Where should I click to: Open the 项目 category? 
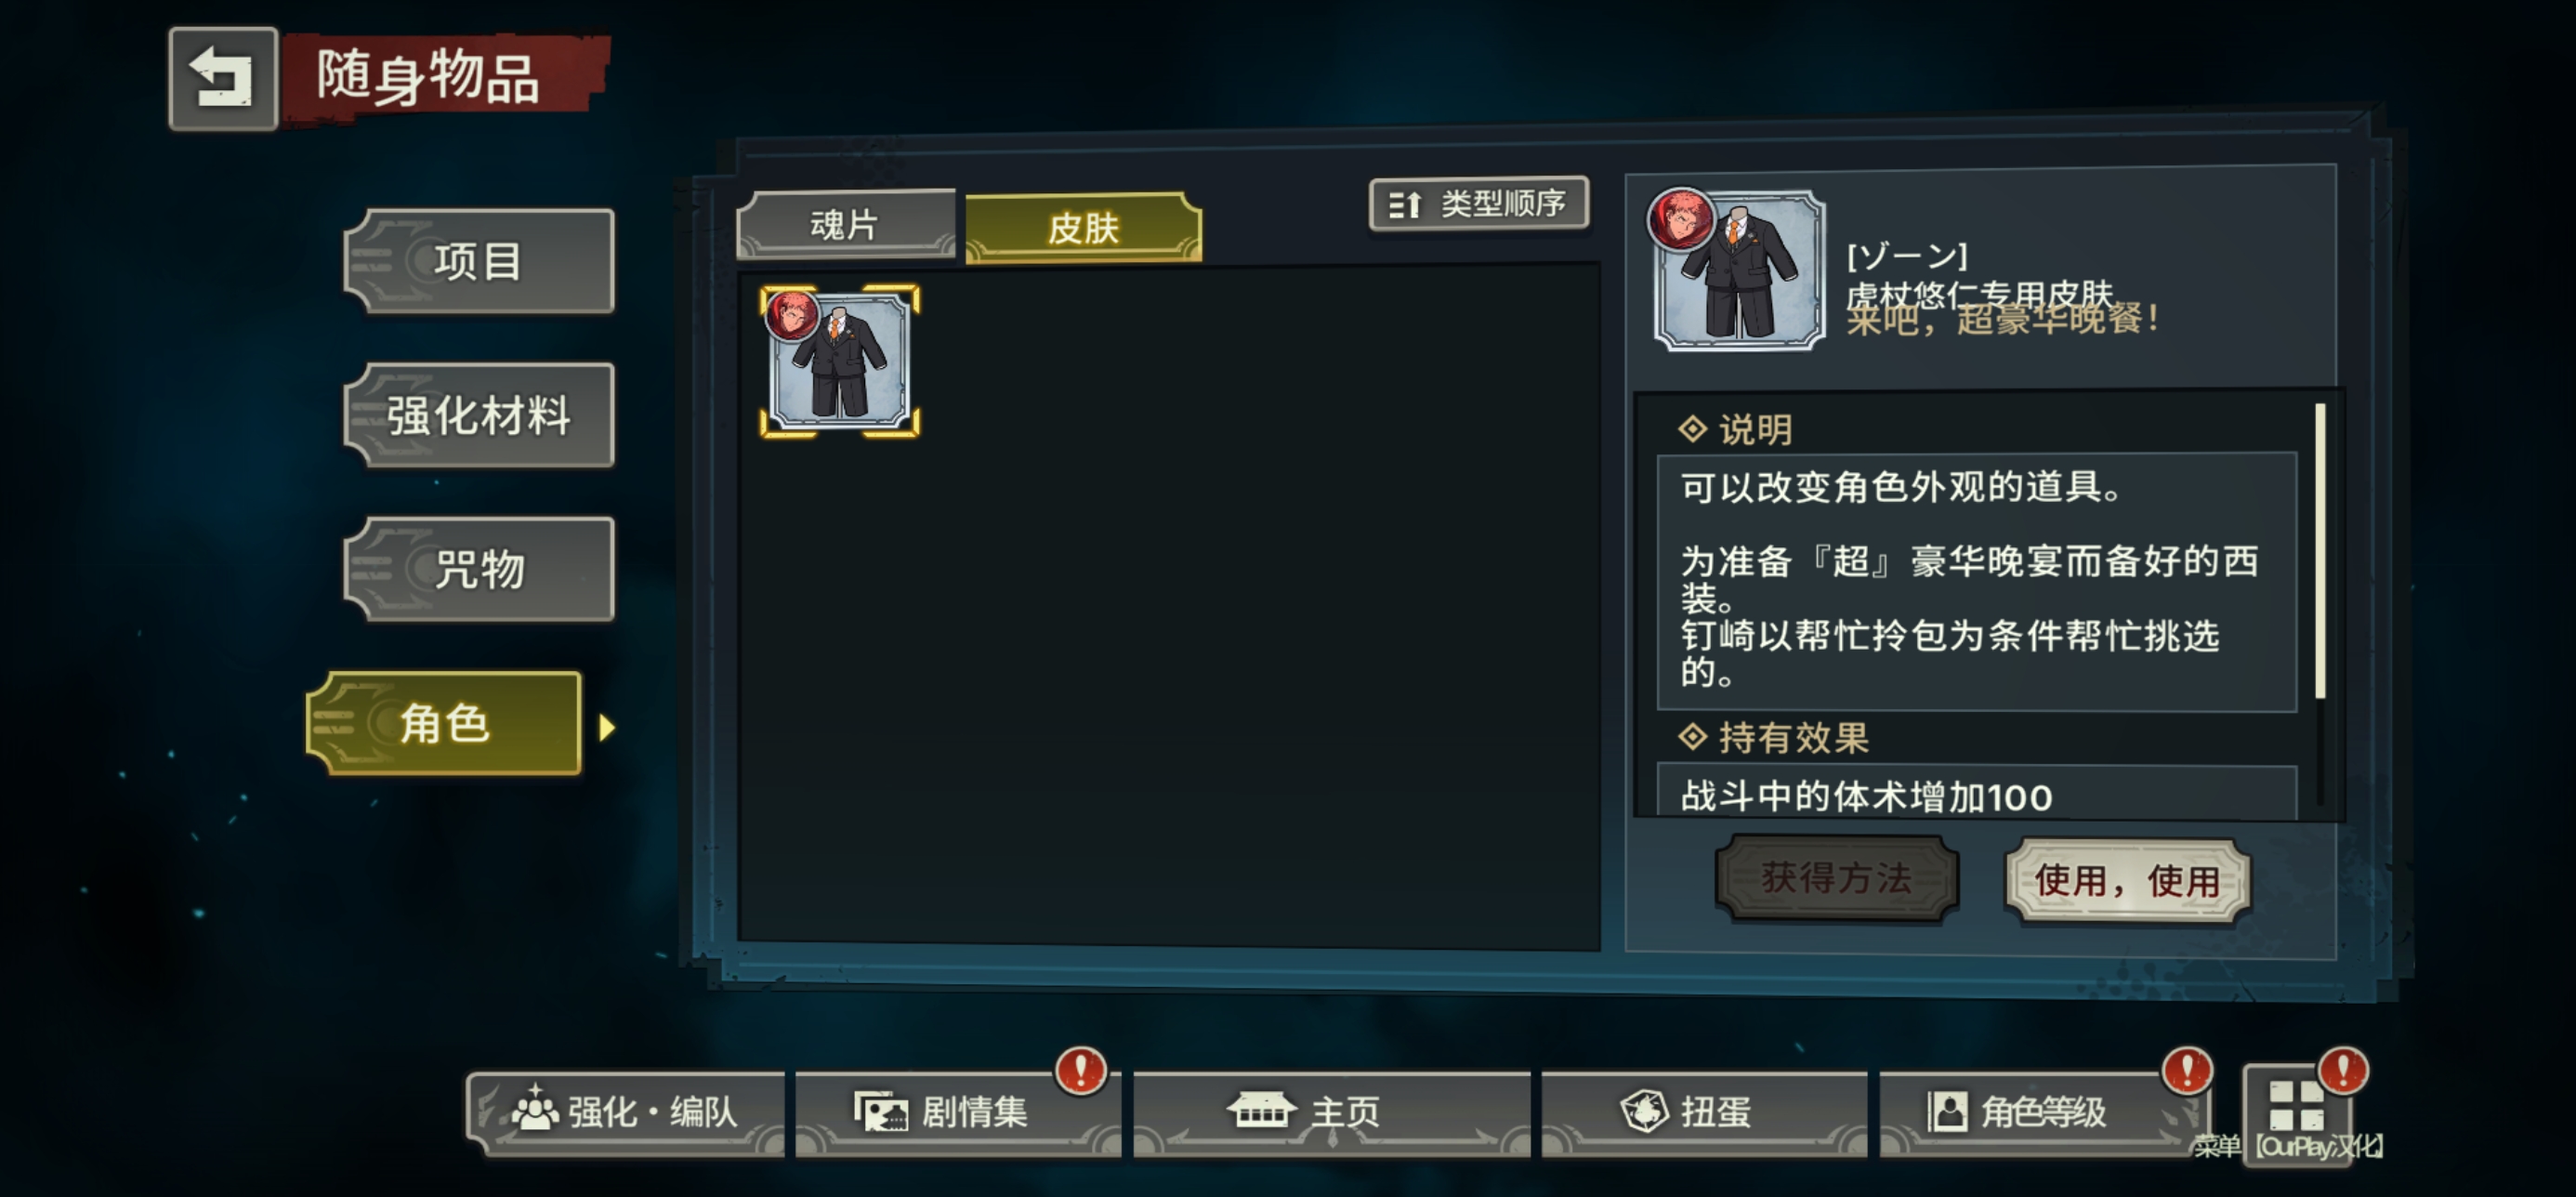pos(479,261)
